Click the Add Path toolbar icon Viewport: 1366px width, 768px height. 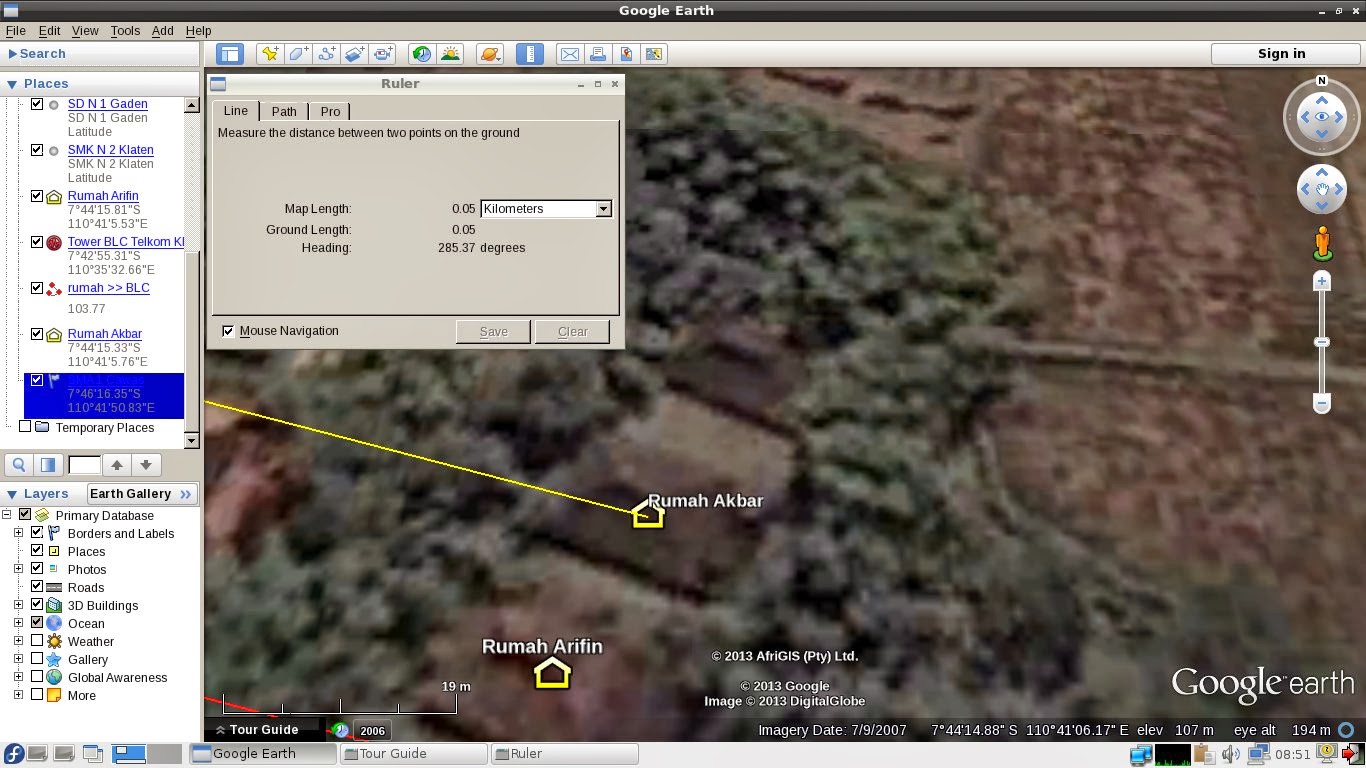click(x=326, y=54)
